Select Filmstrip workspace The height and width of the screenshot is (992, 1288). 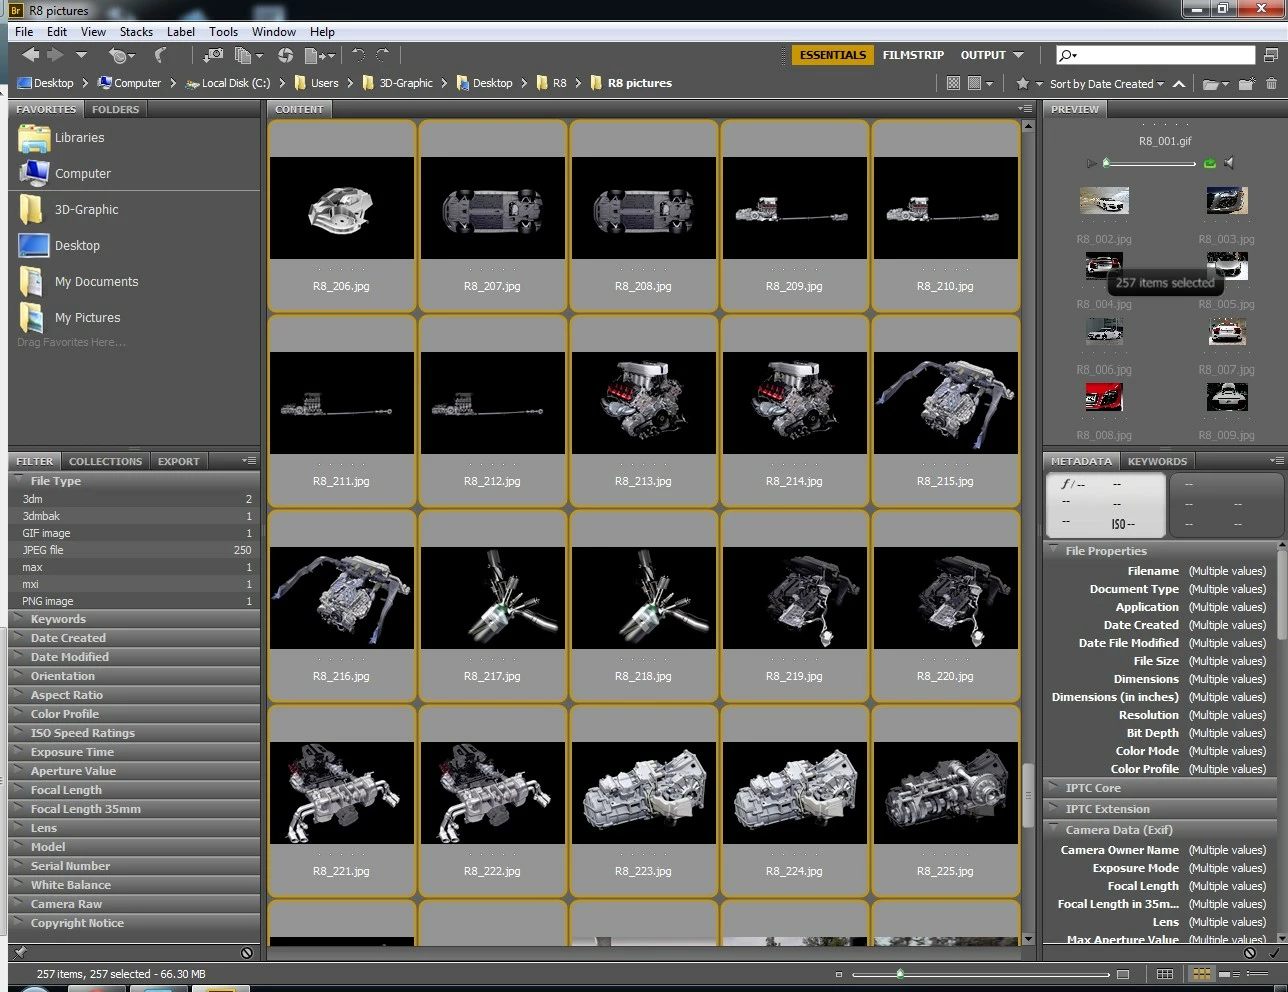913,55
